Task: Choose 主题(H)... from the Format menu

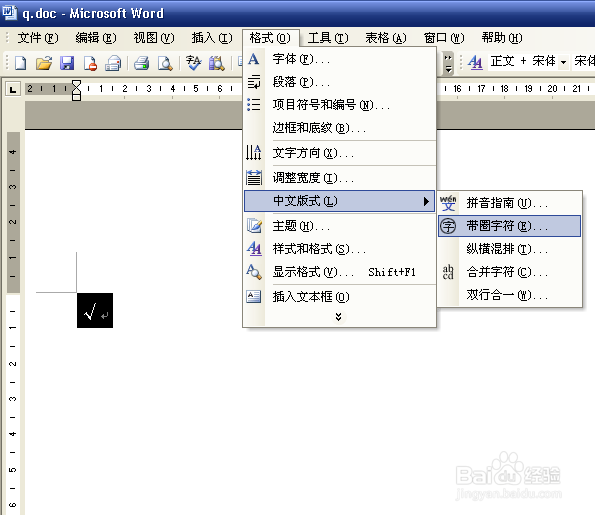Action: pyautogui.click(x=339, y=226)
